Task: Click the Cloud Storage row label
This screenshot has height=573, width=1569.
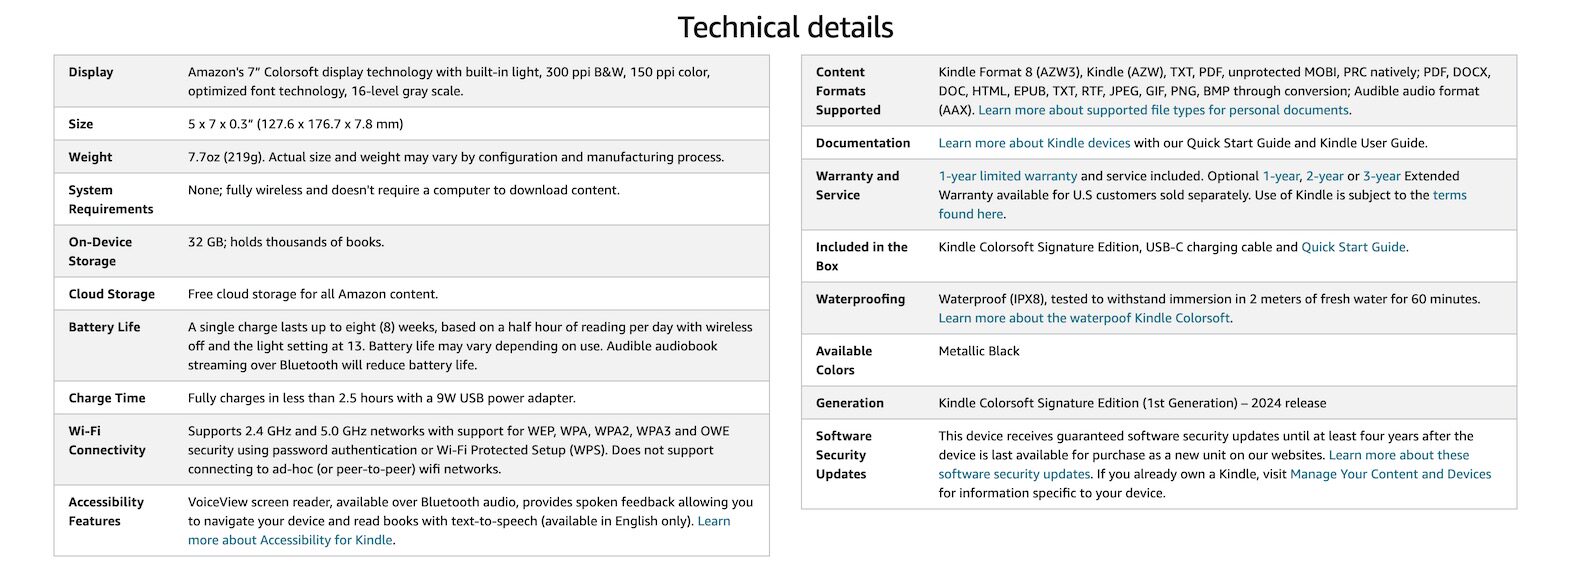Action: click(x=111, y=294)
